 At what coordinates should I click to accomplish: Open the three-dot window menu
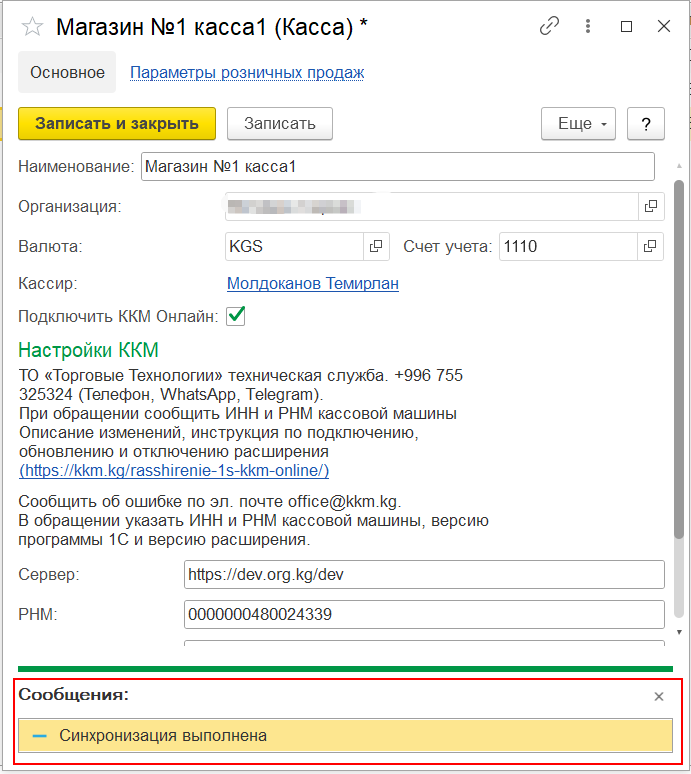pyautogui.click(x=588, y=27)
